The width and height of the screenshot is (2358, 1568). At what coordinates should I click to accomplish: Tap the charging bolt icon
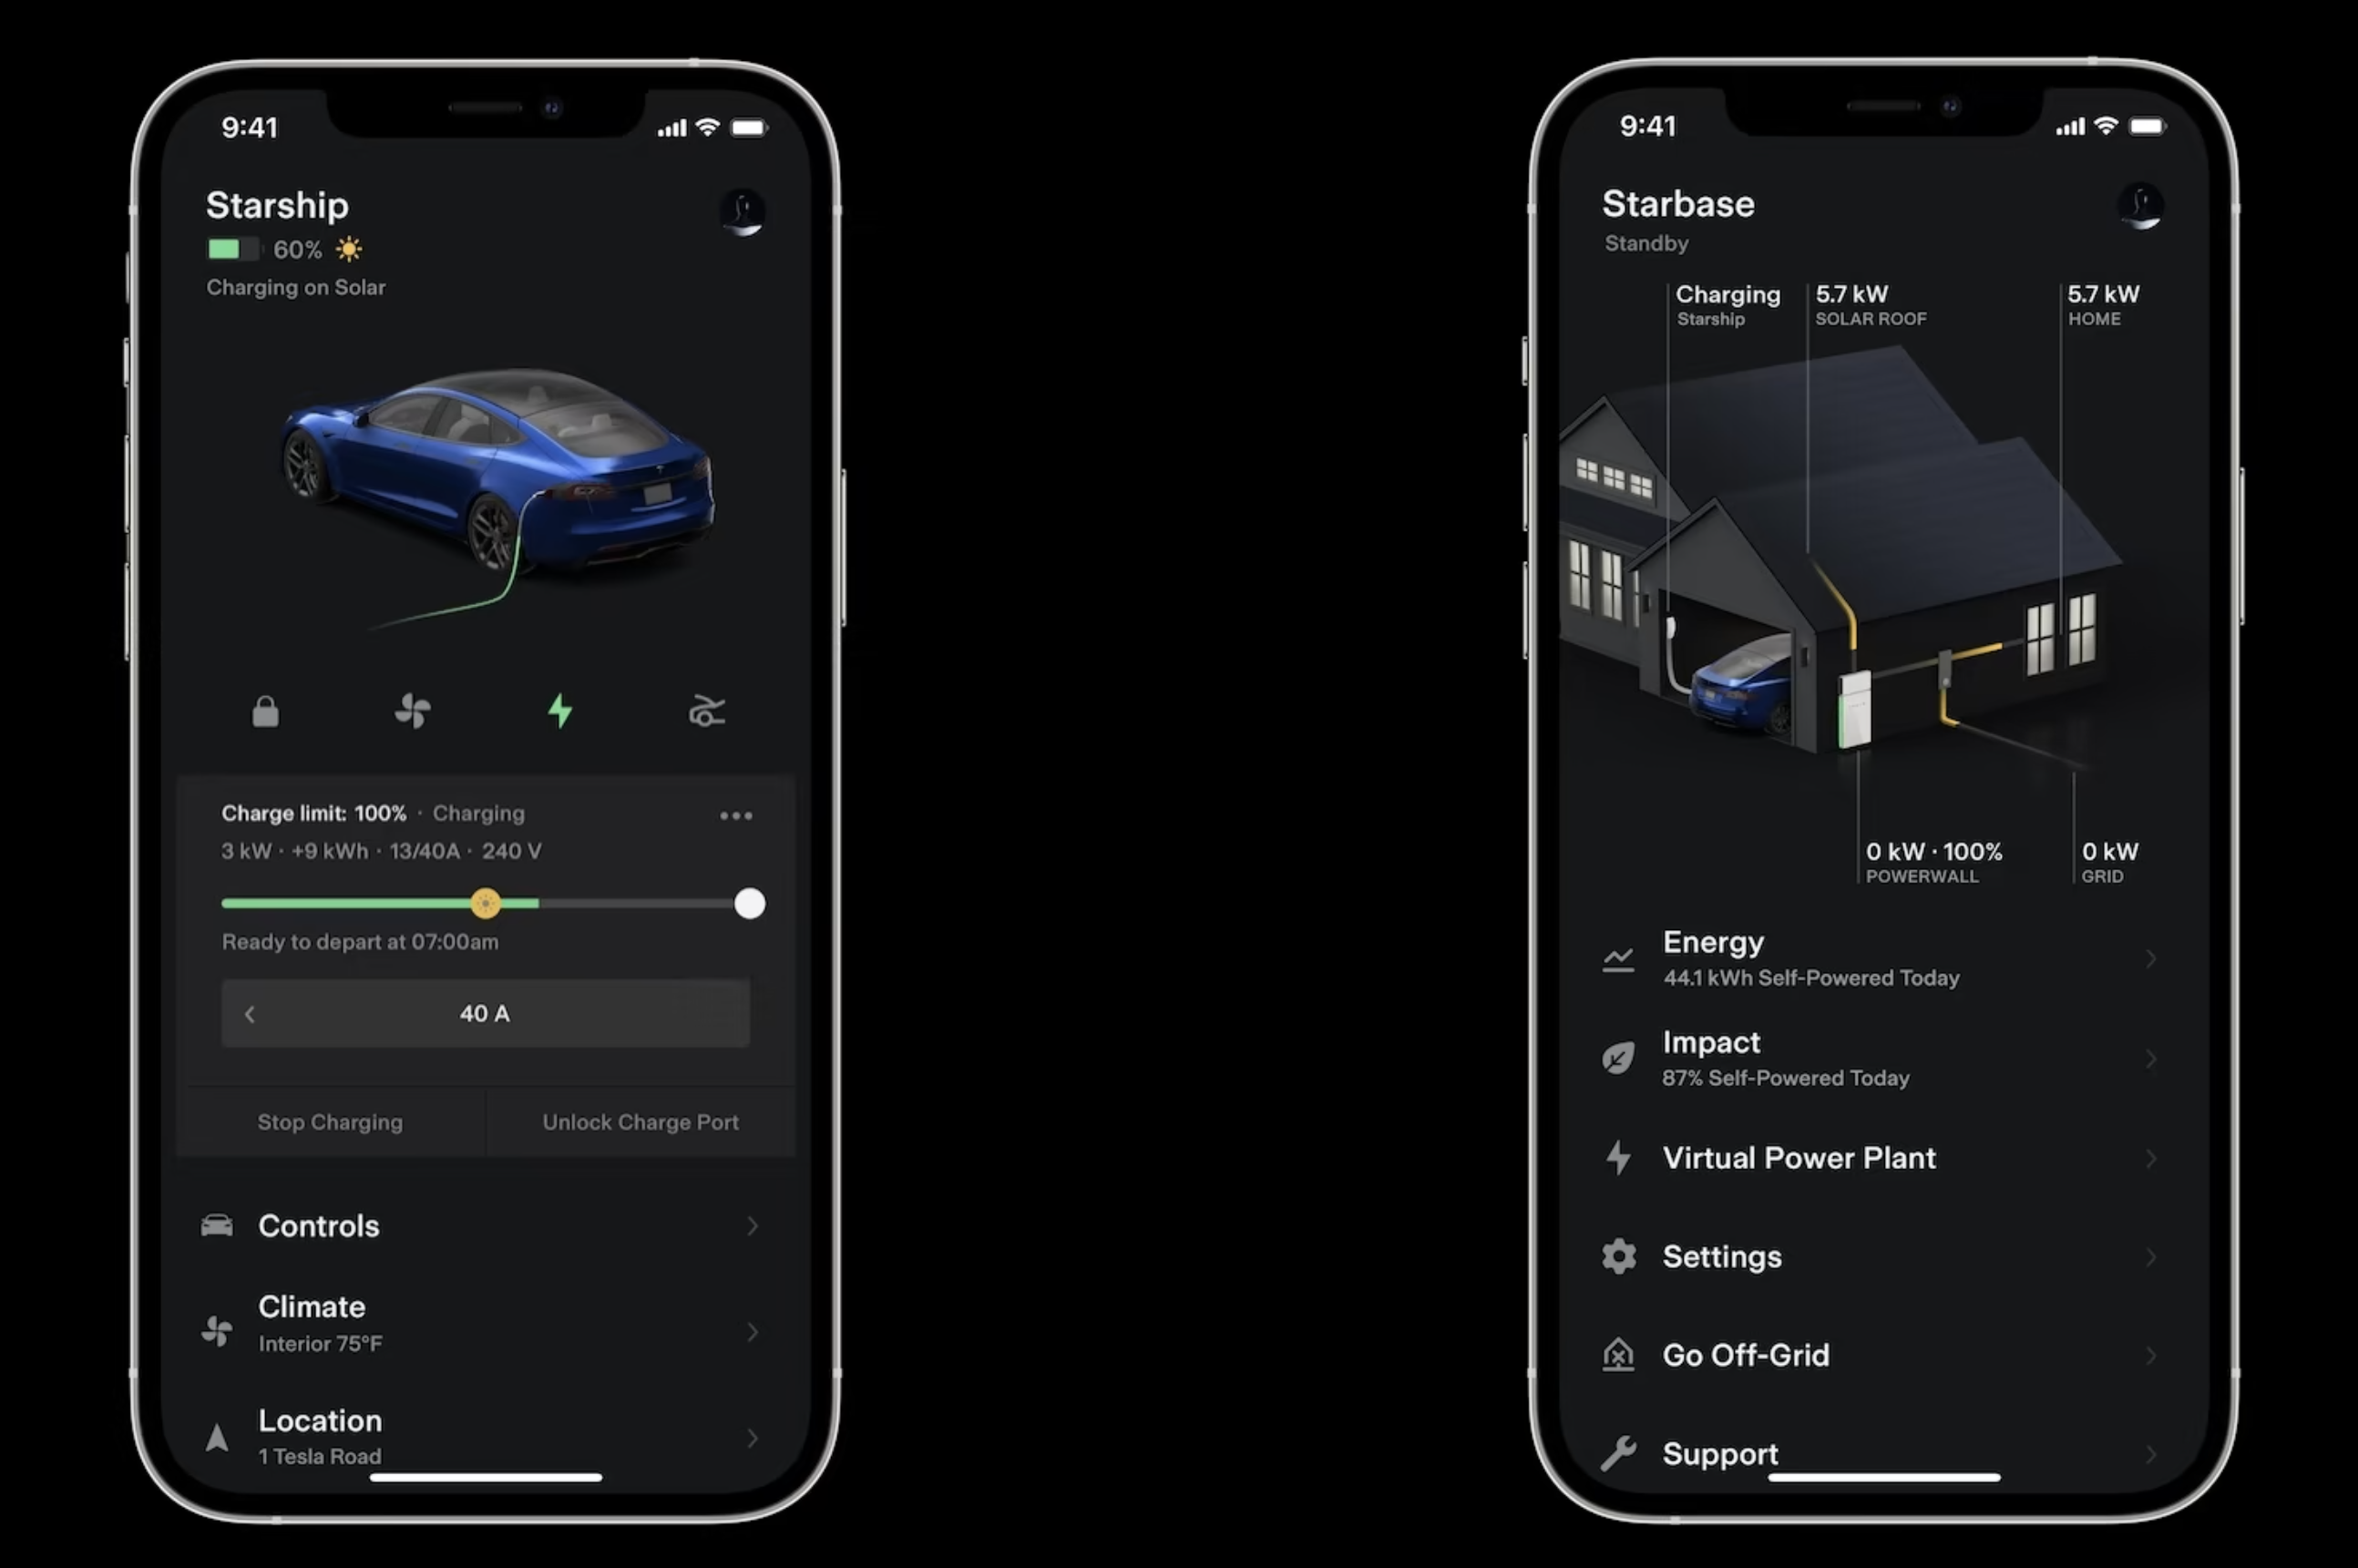coord(559,711)
